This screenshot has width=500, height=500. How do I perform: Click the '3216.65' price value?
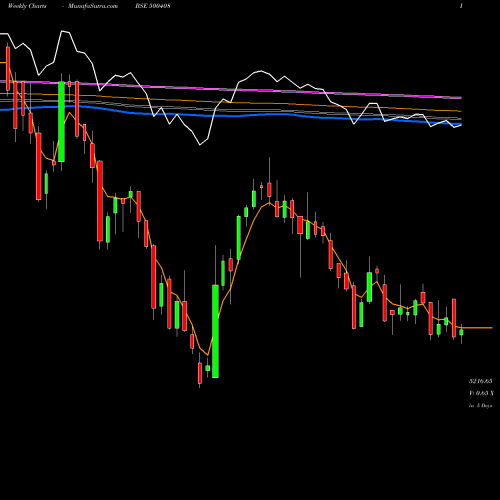[480, 381]
